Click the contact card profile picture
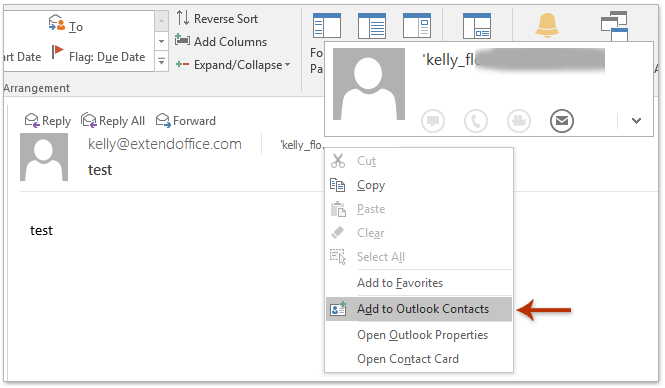 point(369,84)
